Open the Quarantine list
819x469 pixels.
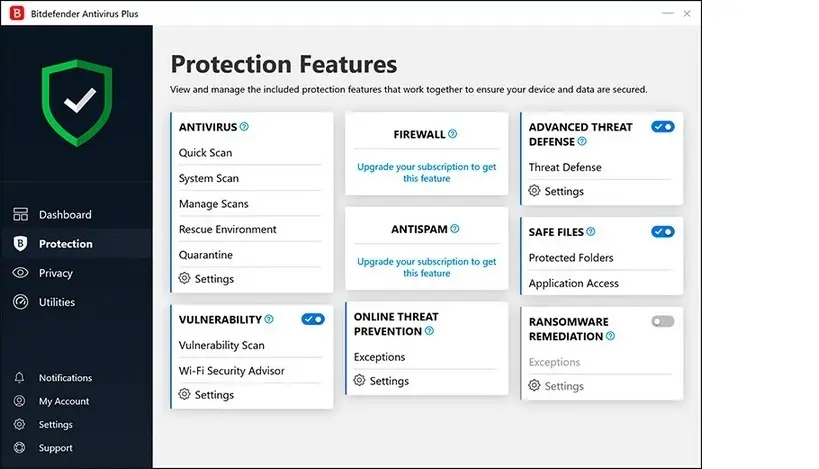(x=206, y=255)
